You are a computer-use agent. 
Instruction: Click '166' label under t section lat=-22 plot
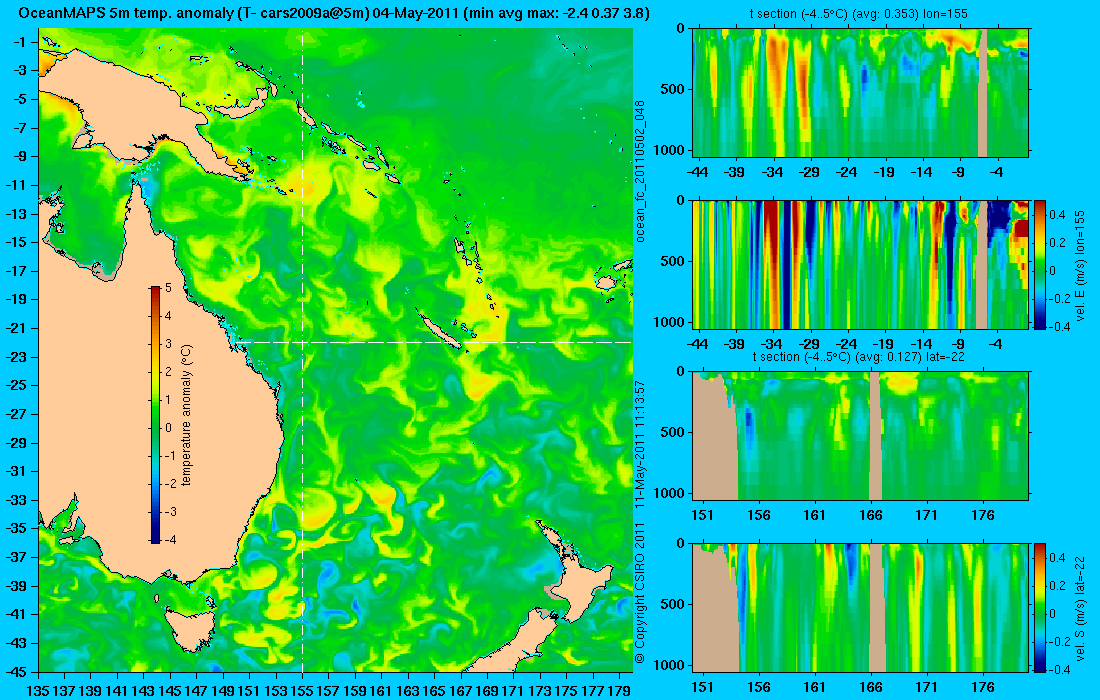tap(871, 515)
